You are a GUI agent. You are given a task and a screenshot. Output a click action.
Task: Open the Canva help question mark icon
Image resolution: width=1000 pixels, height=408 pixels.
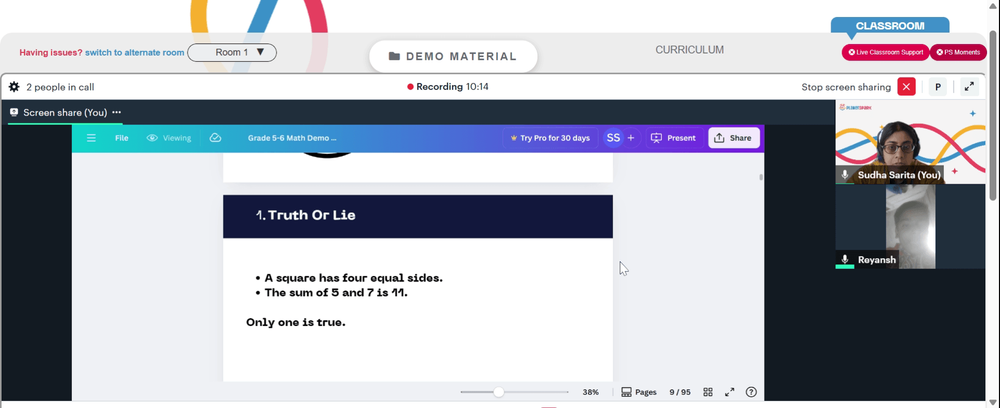point(751,392)
